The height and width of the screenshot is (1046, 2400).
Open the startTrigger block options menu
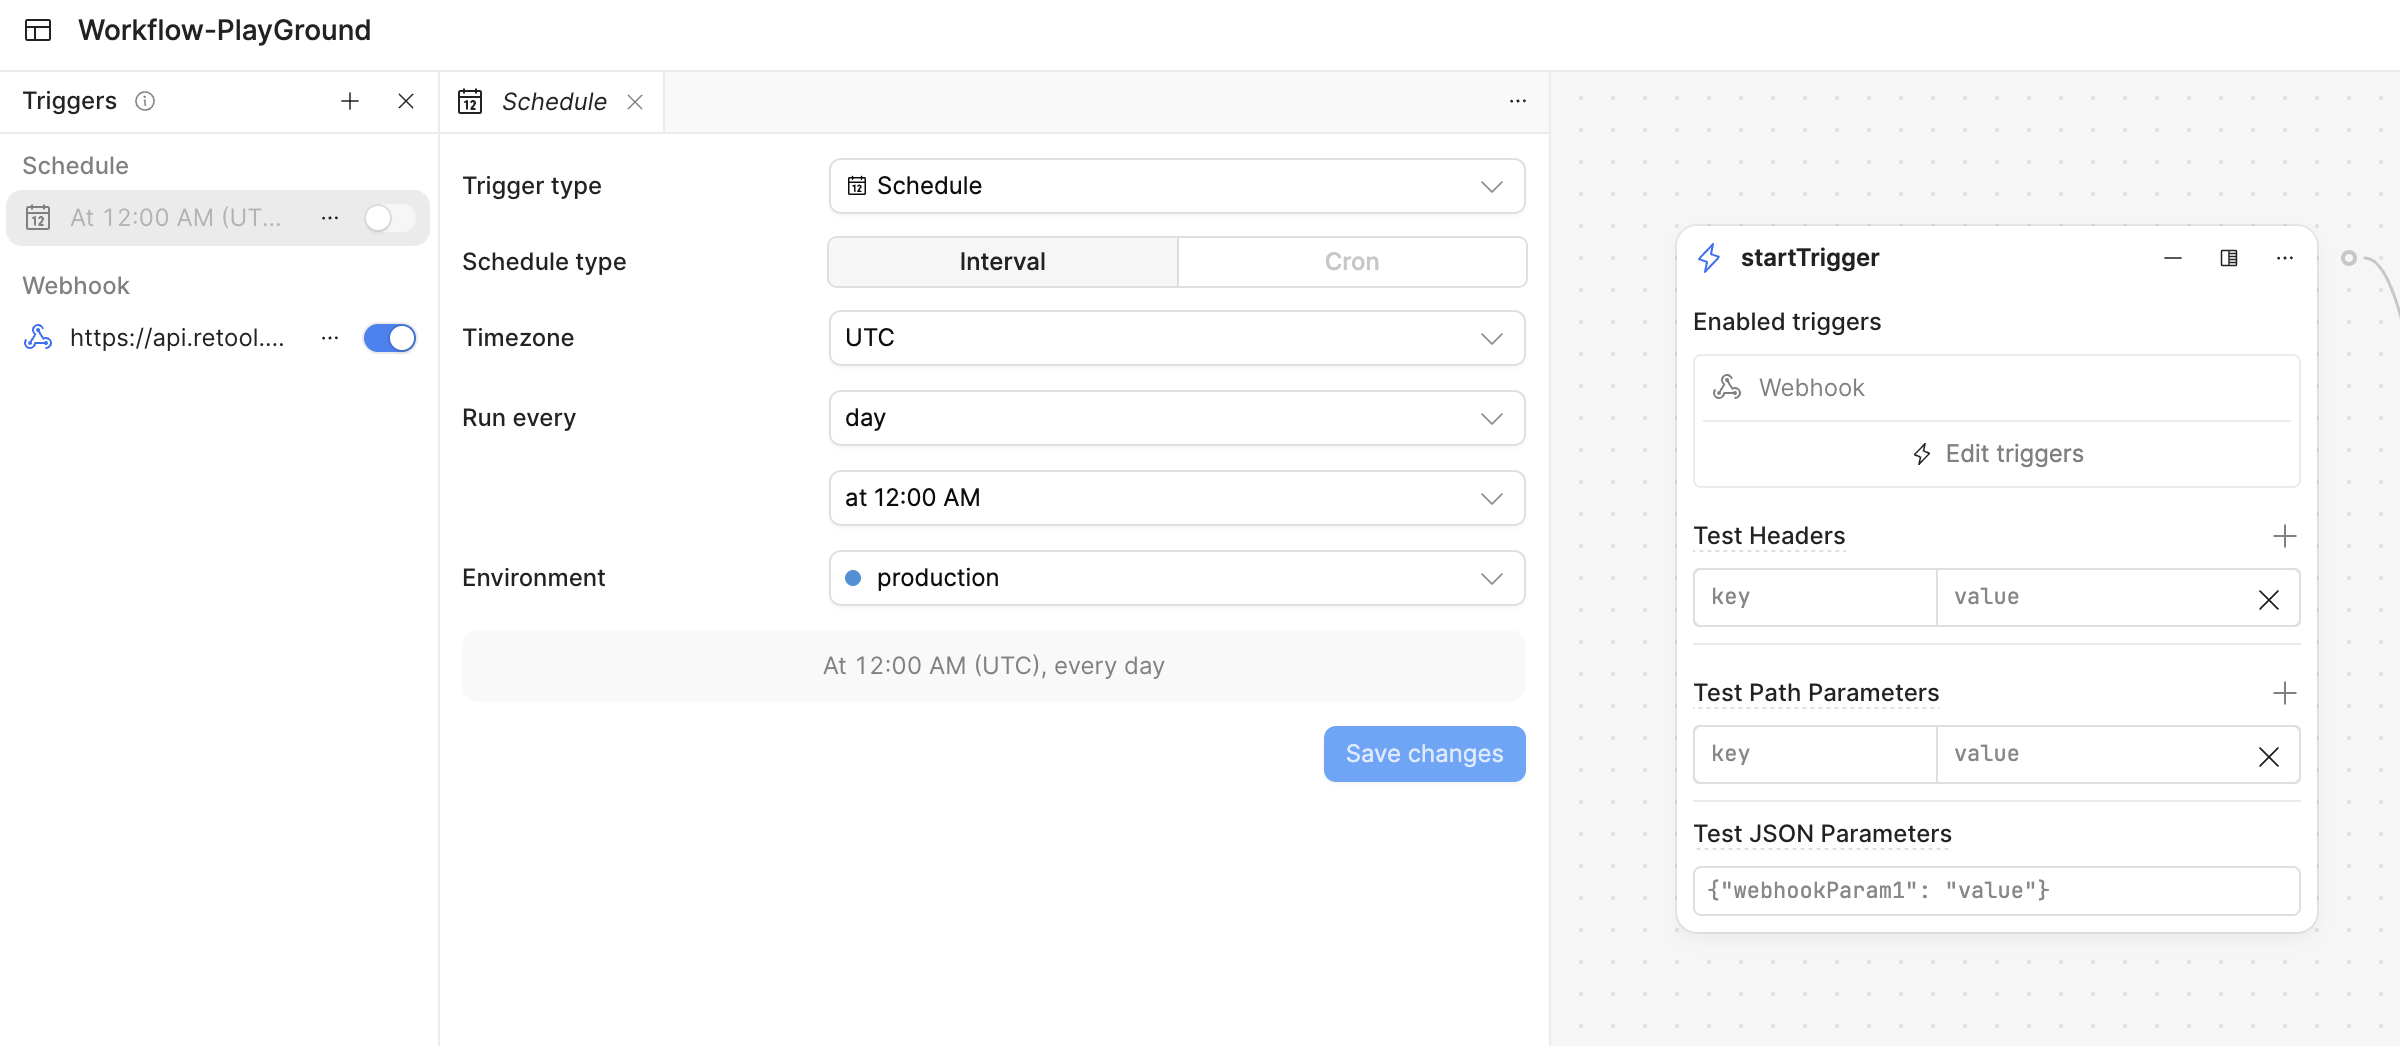point(2284,258)
